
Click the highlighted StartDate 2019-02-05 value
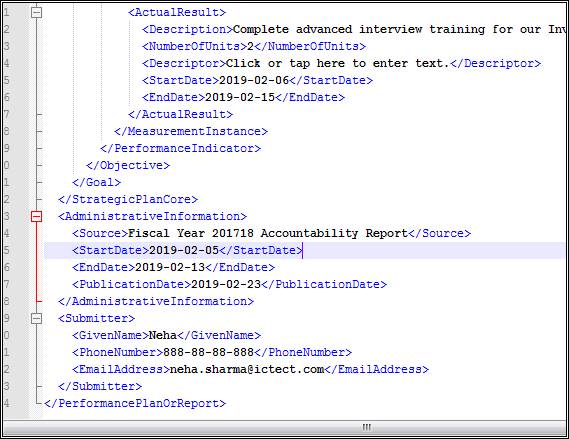click(184, 250)
